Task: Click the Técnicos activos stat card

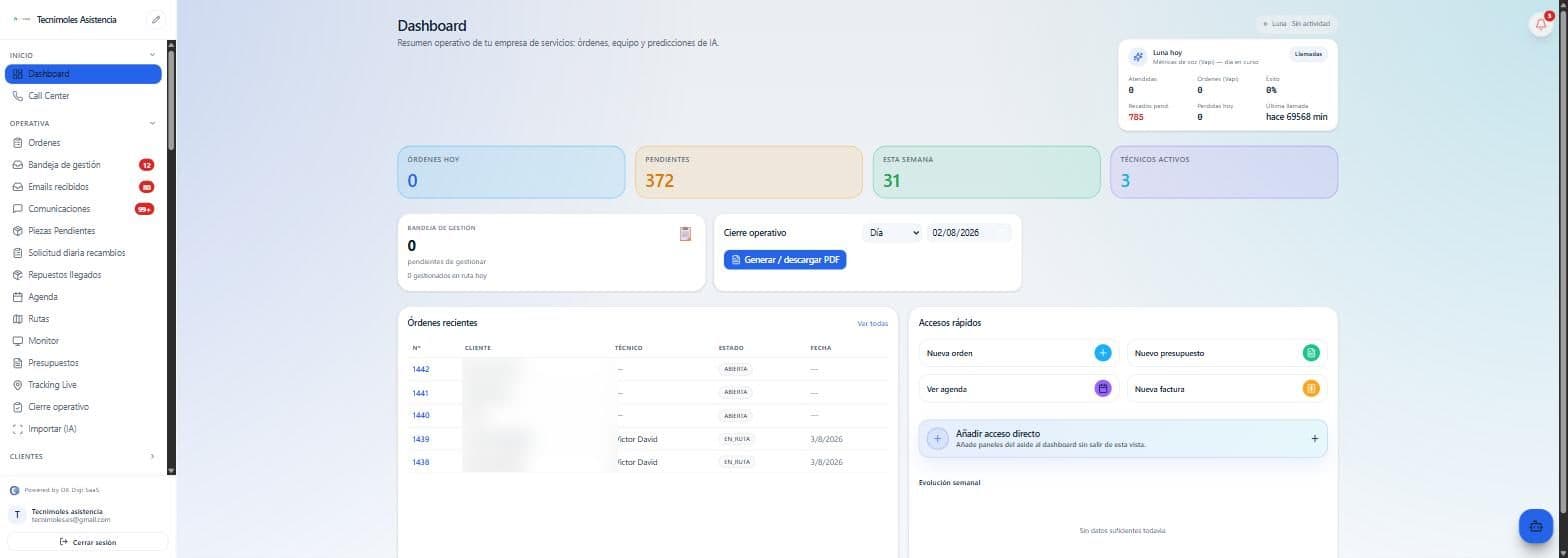Action: 1224,172
